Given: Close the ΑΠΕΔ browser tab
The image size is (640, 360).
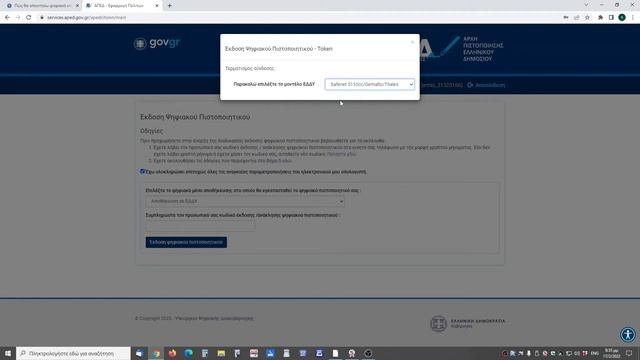Looking at the screenshot, I should tap(157, 6).
